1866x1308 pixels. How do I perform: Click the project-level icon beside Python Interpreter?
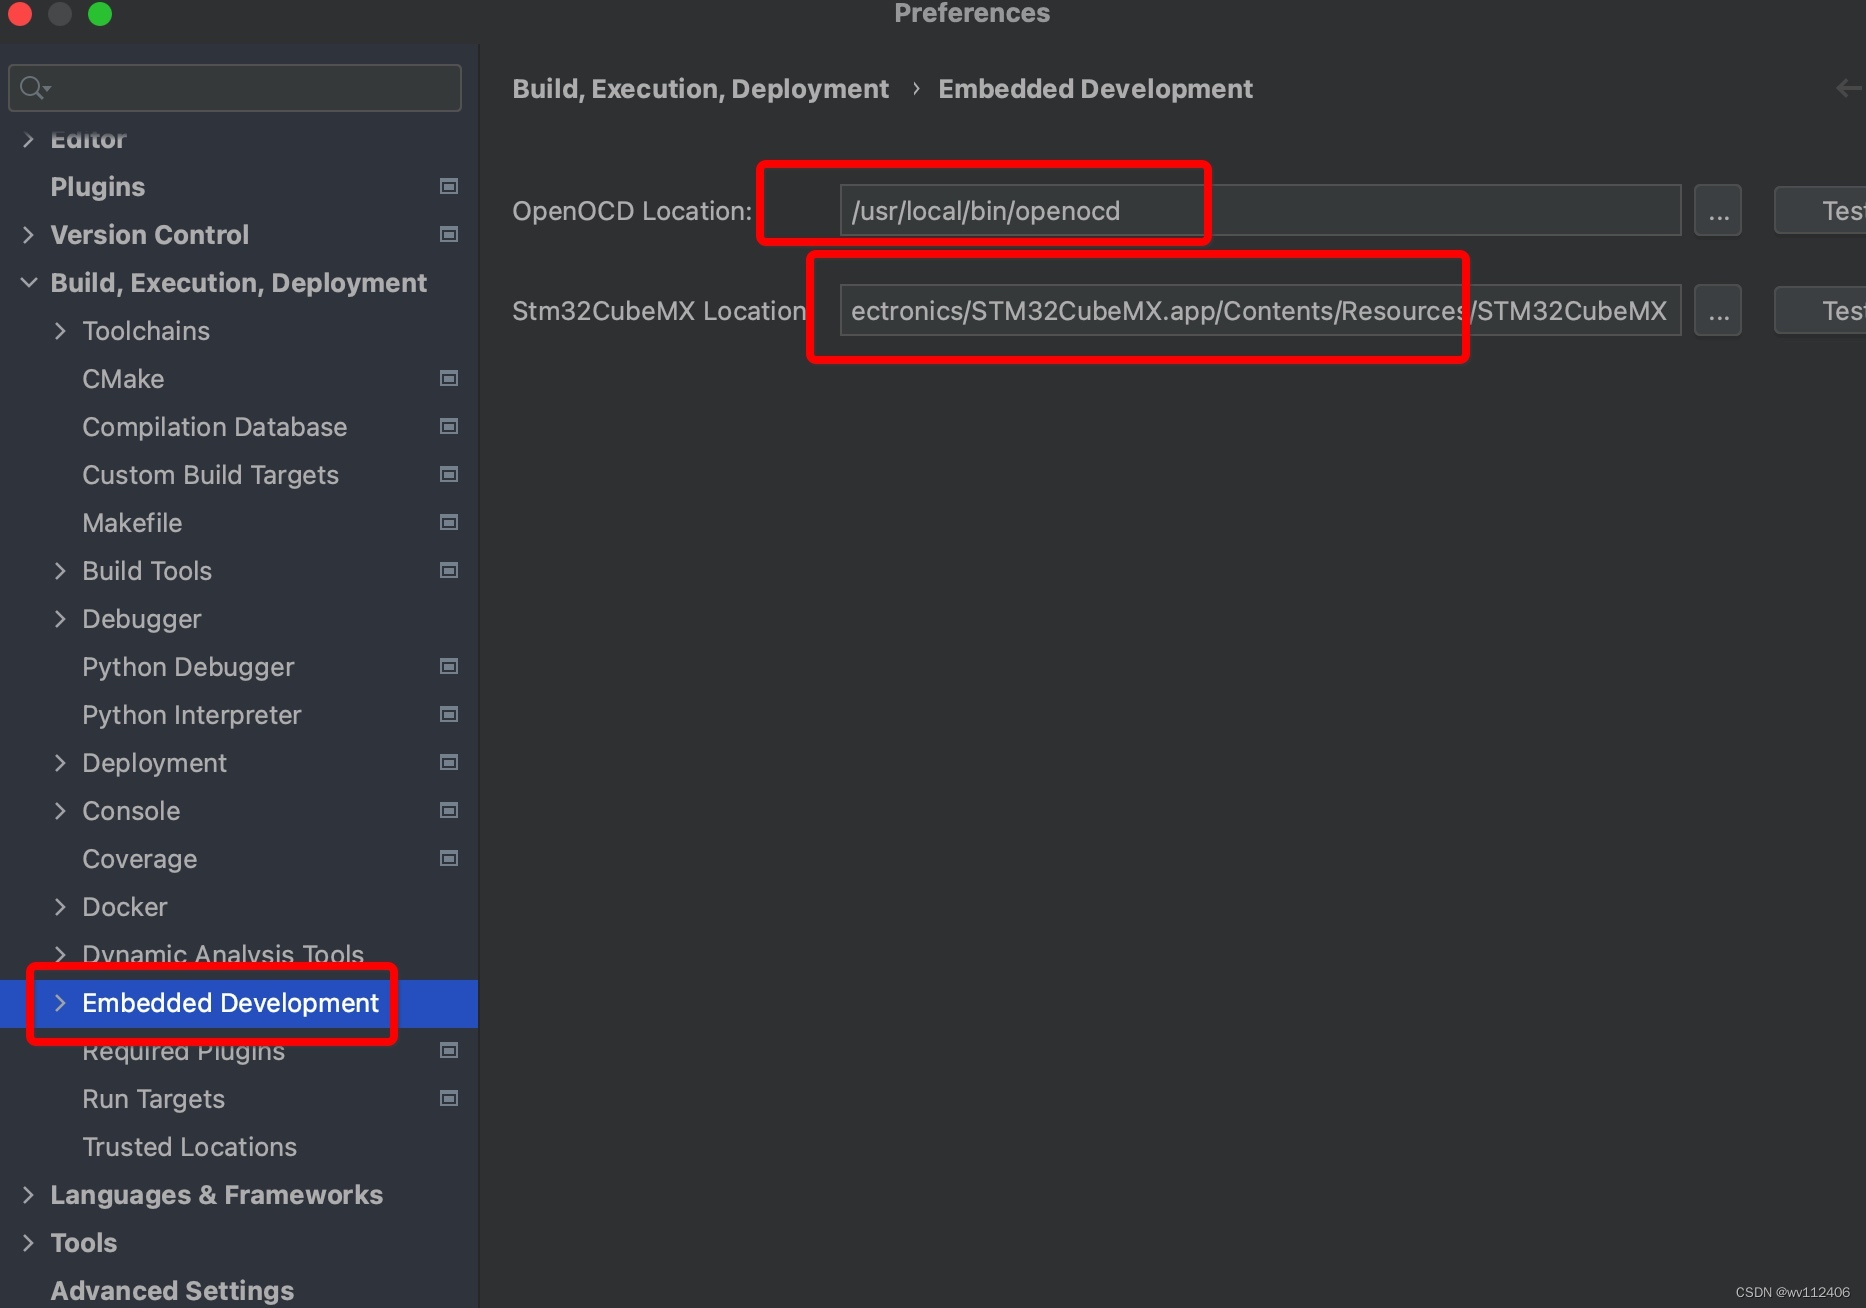coord(449,714)
